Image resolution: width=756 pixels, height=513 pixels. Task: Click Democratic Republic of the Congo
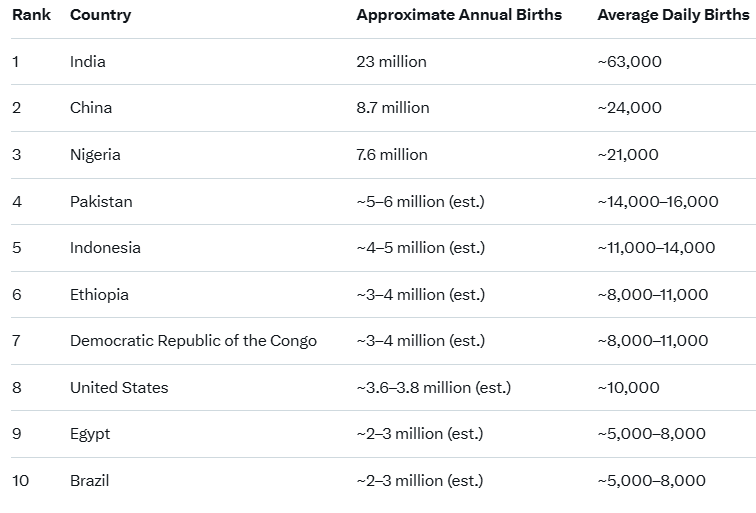click(x=193, y=341)
